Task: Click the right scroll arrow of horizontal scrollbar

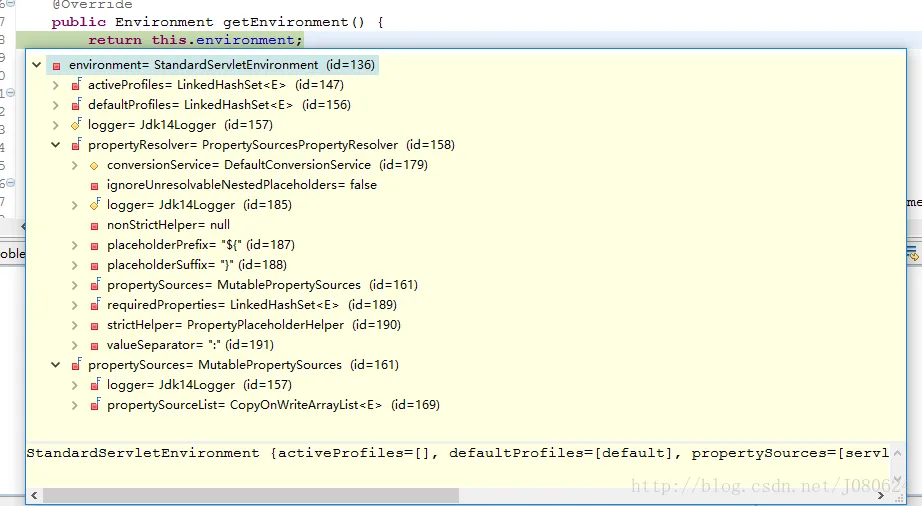Action: (x=880, y=495)
